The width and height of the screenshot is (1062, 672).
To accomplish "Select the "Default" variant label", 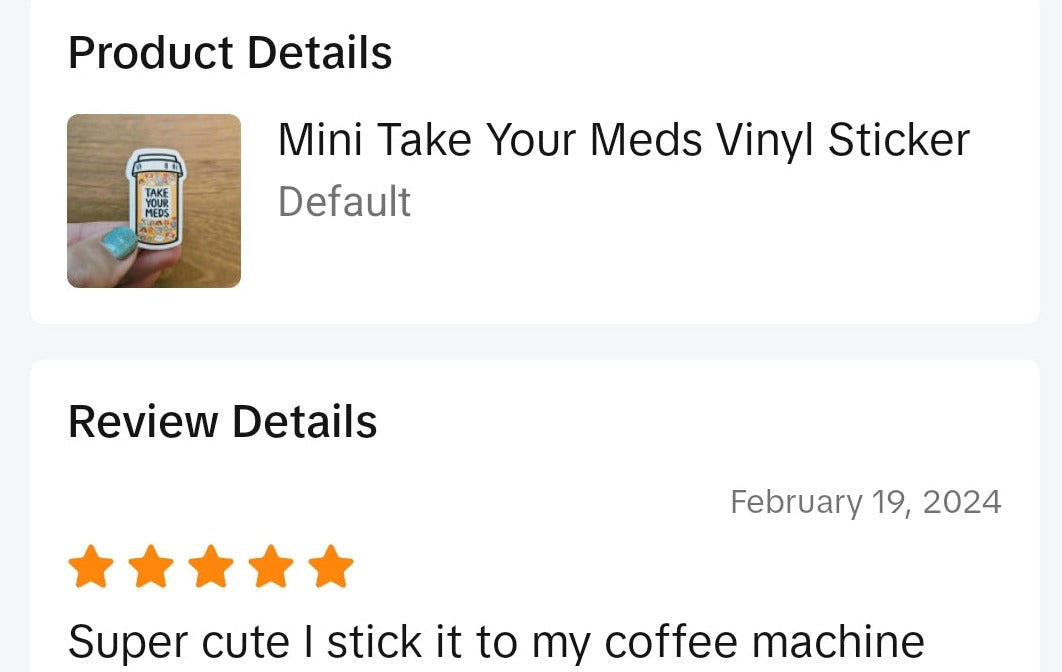I will point(344,202).
